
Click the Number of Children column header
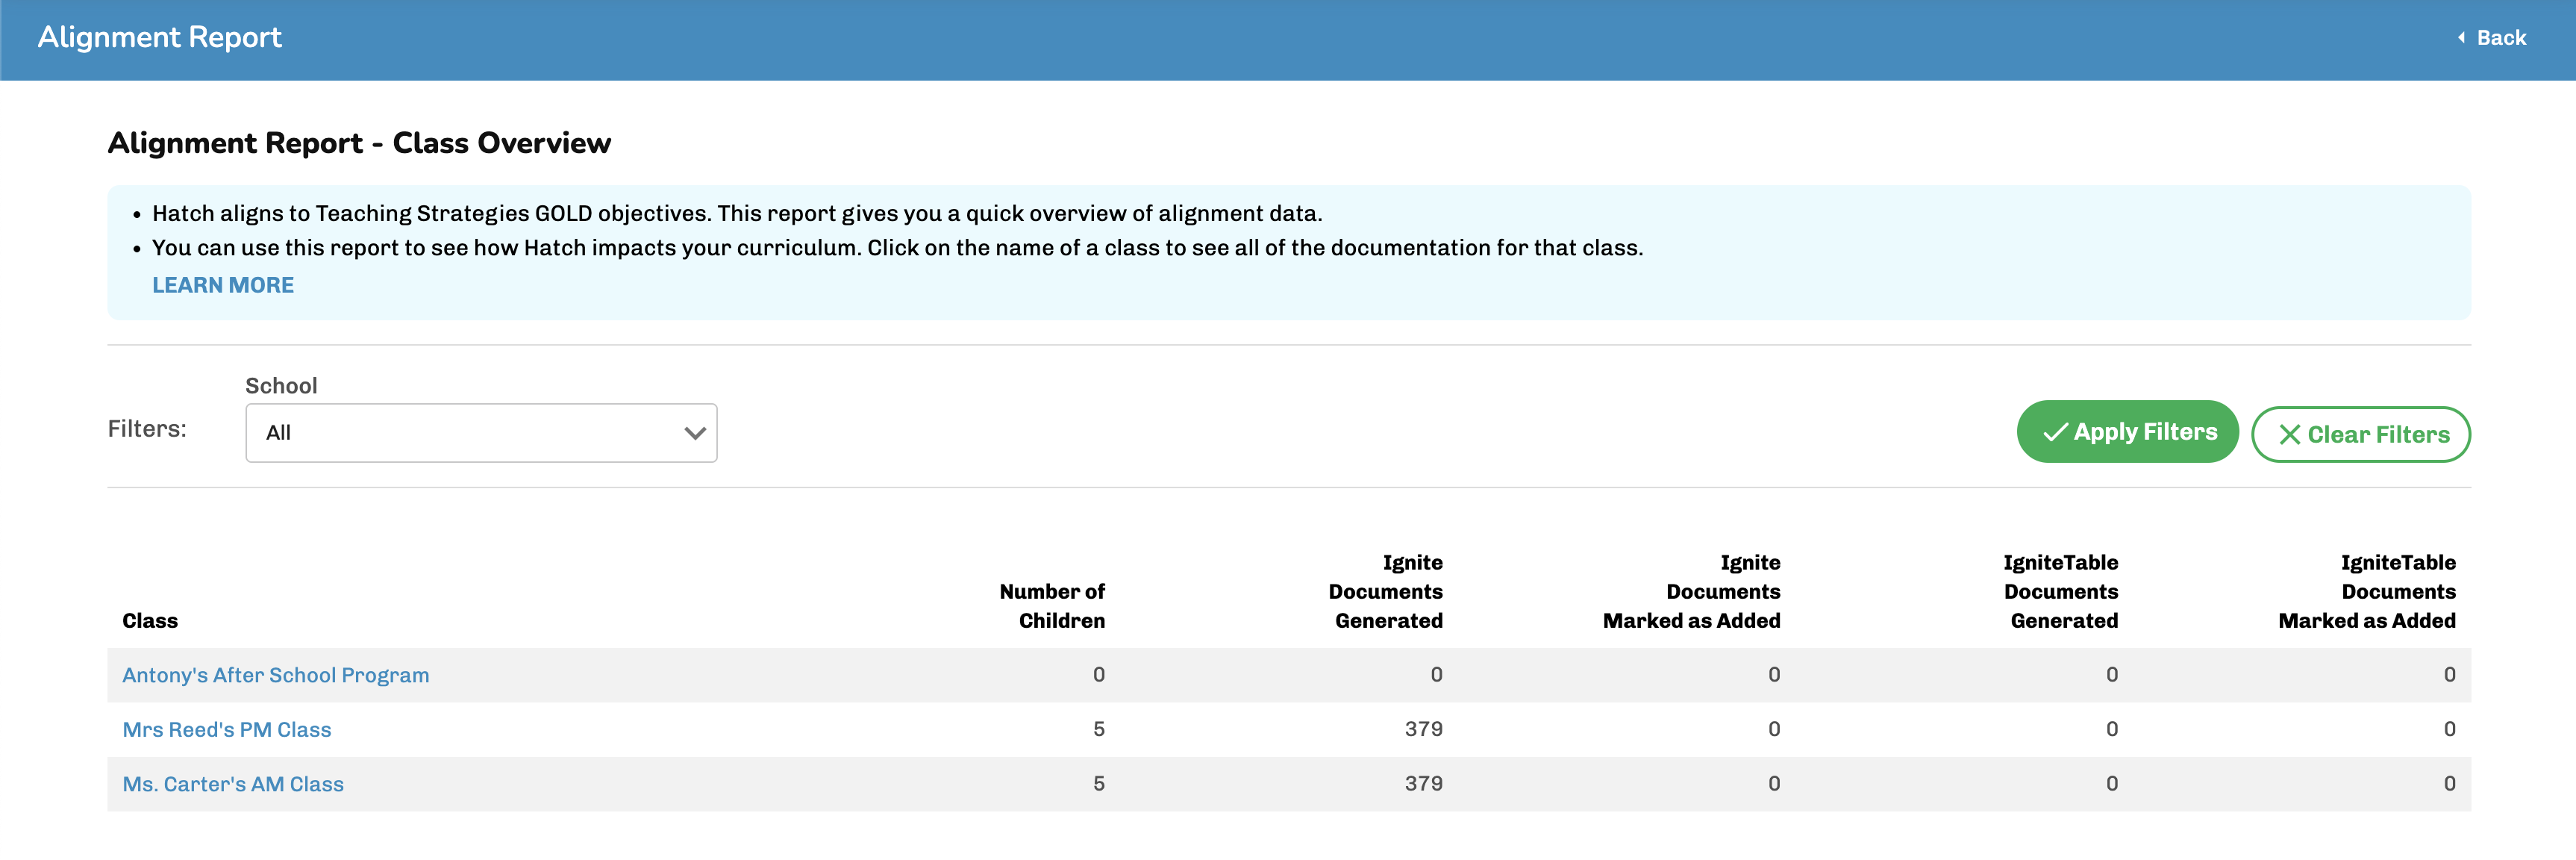(1052, 606)
